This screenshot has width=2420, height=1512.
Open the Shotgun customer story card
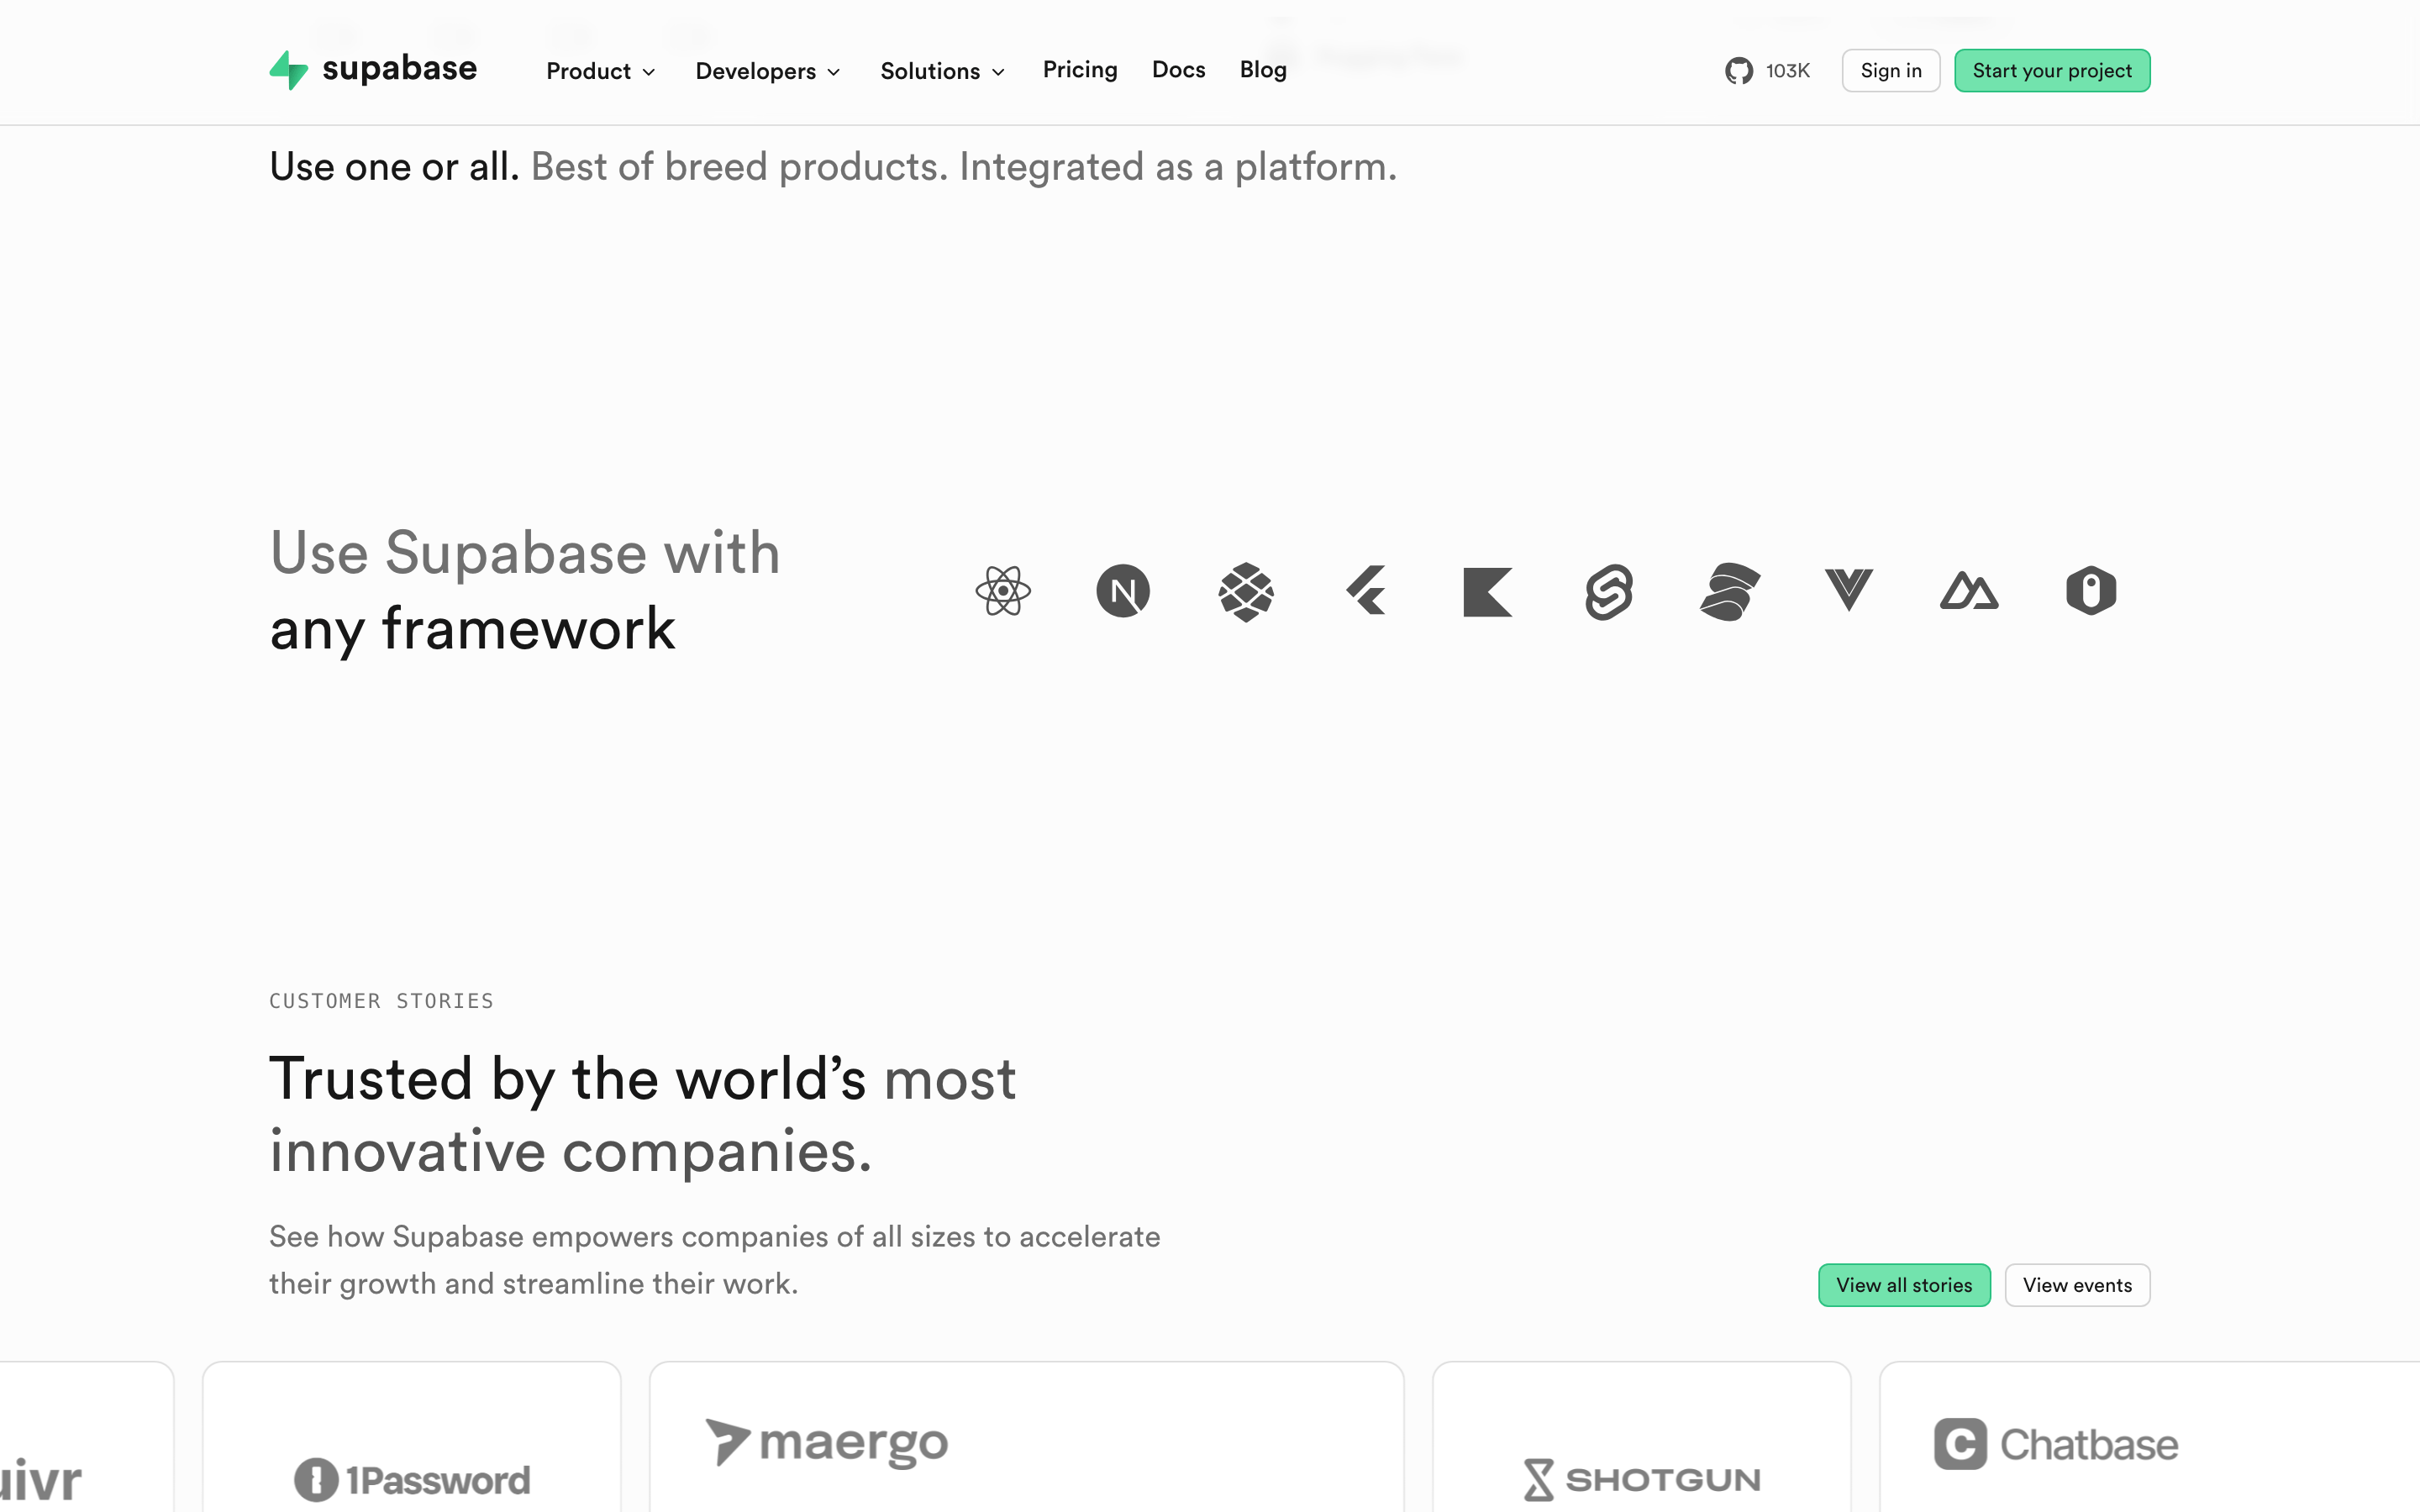[1641, 1437]
